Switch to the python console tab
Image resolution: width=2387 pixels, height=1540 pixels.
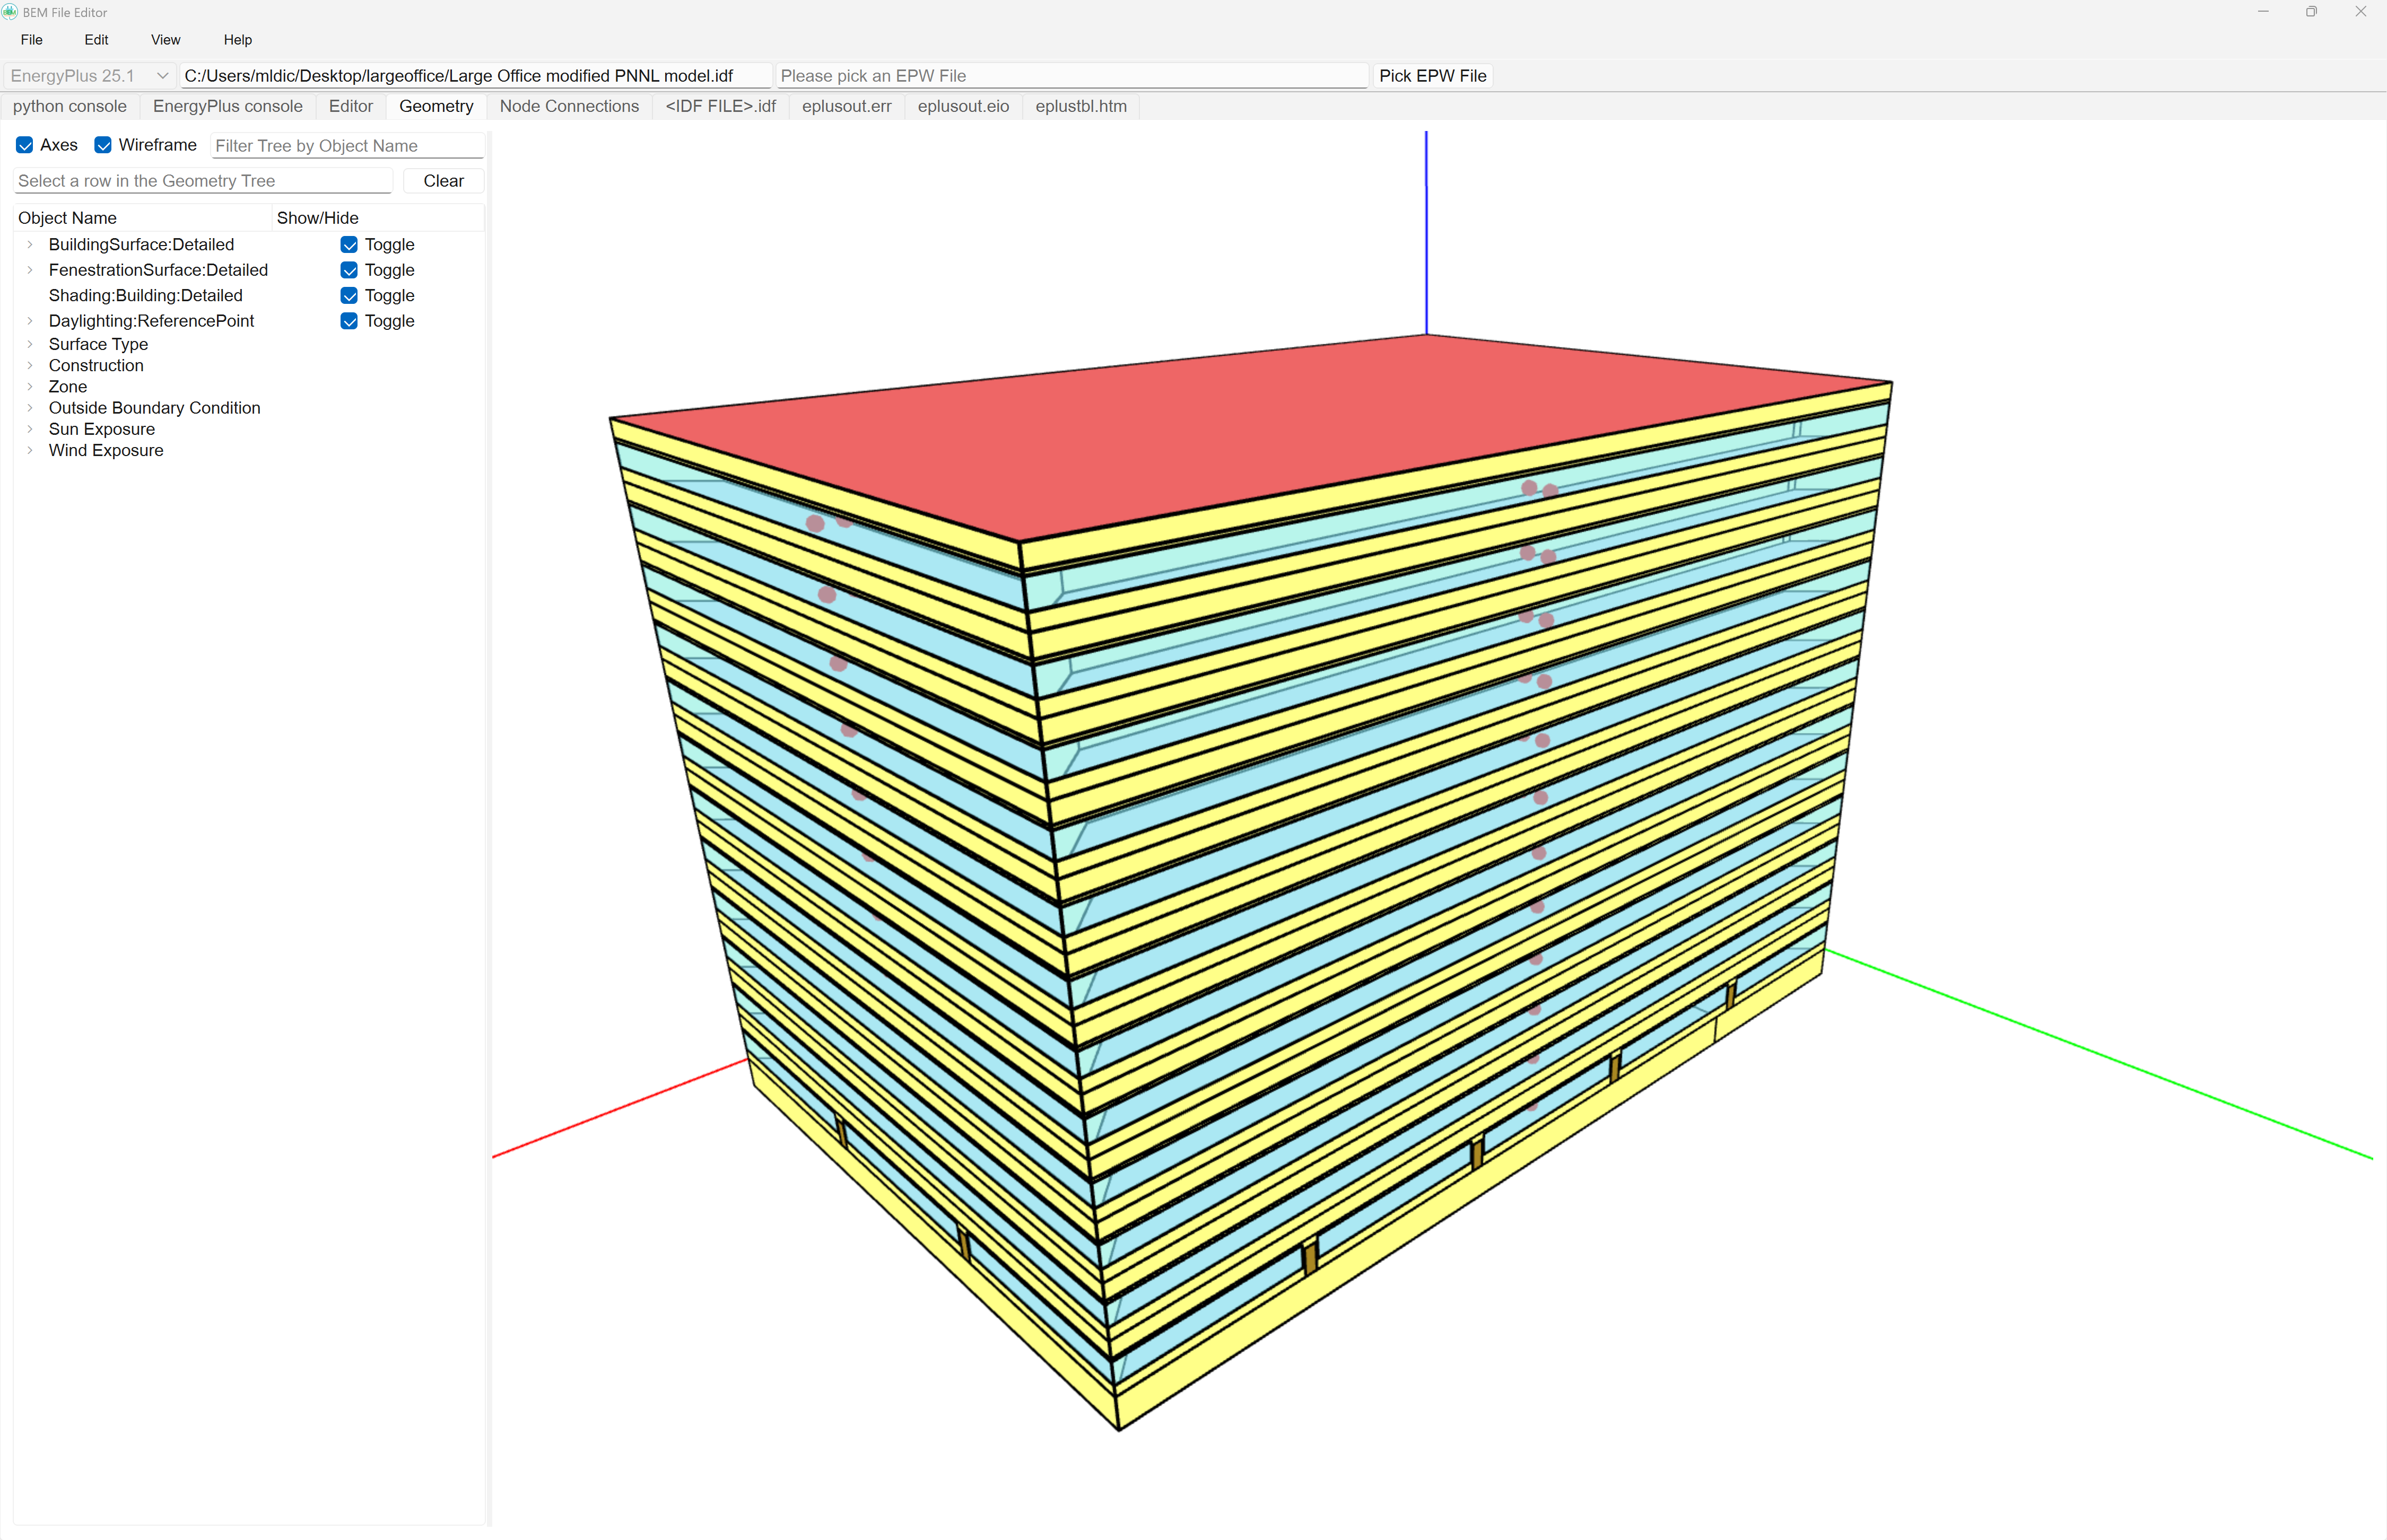tap(70, 106)
